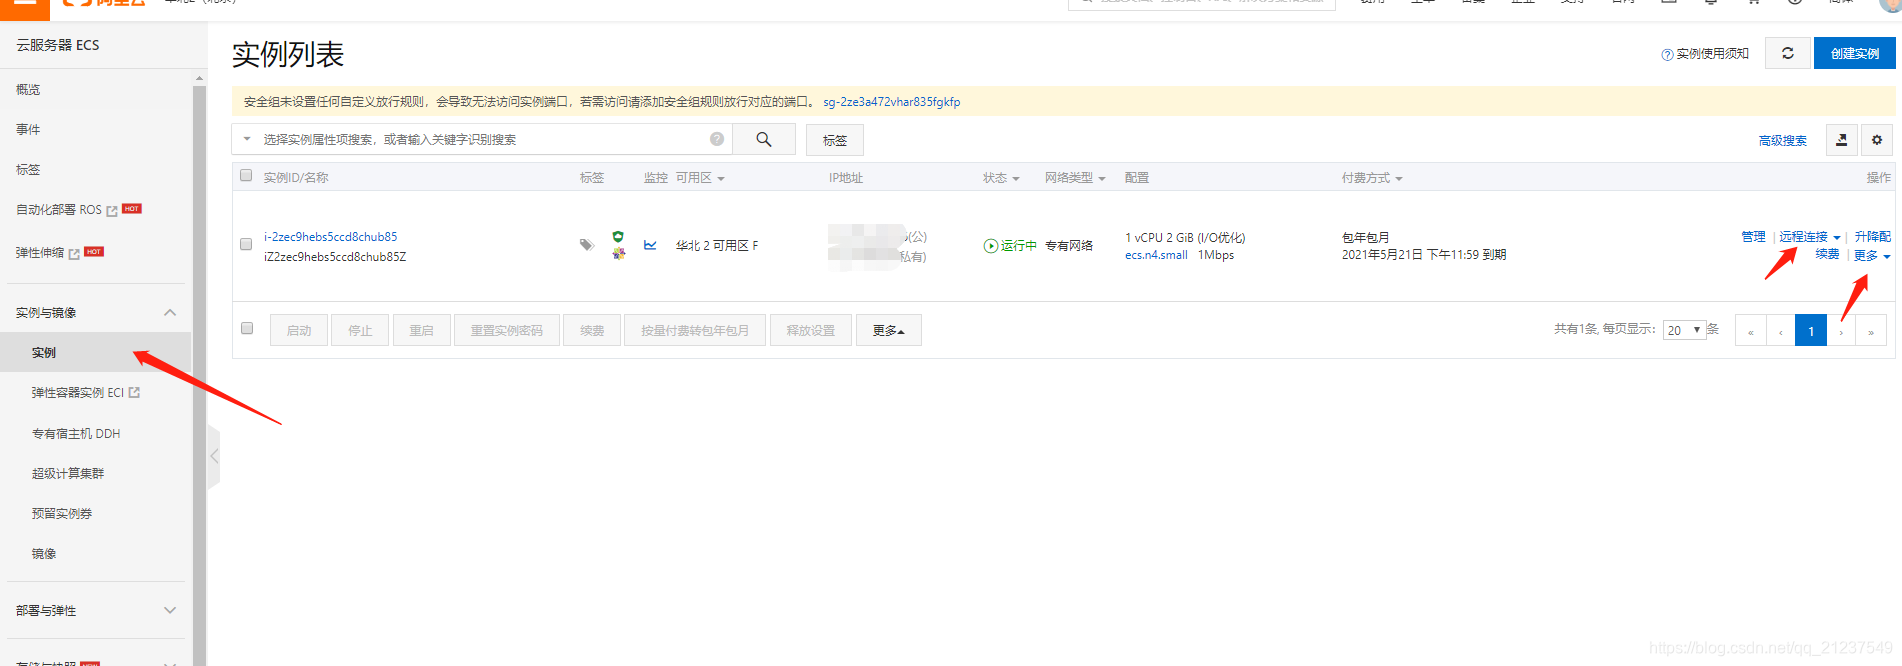The width and height of the screenshot is (1902, 666).
Task: Open the bottom toolbar 更多 dropdown
Action: [x=889, y=330]
